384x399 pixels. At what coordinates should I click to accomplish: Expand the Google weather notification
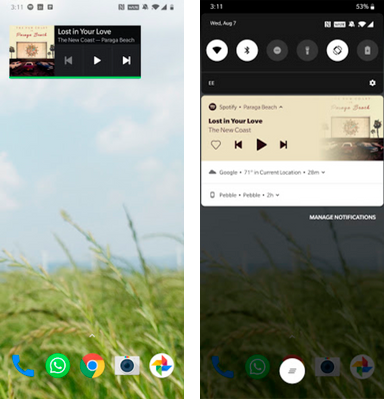[323, 173]
